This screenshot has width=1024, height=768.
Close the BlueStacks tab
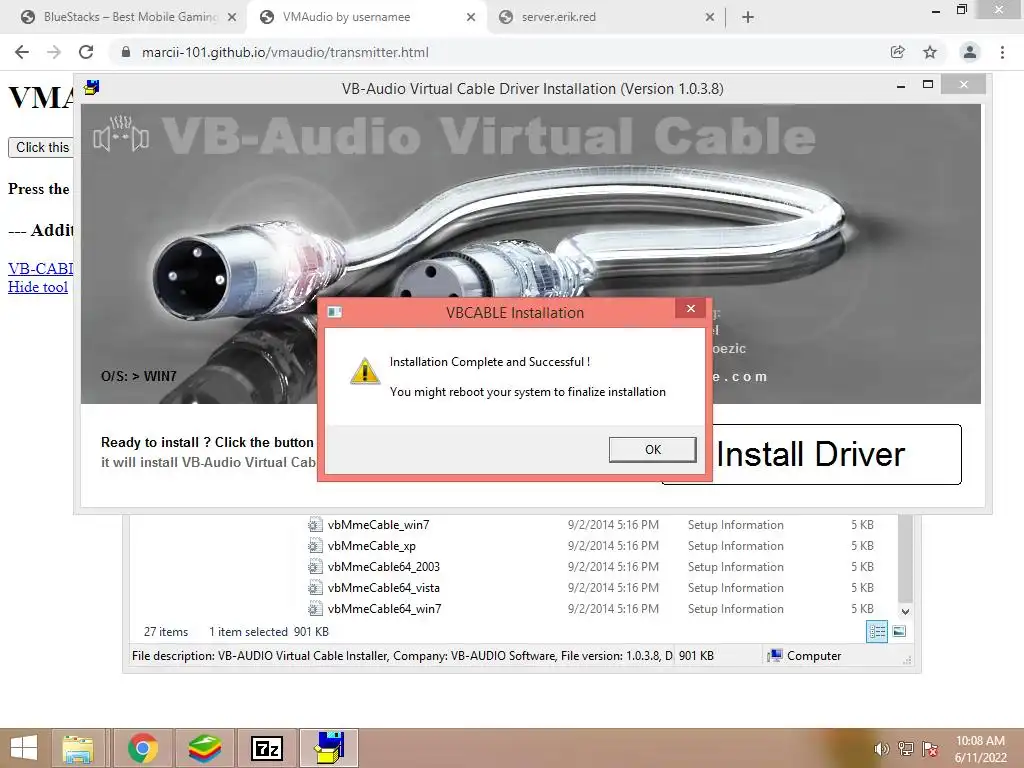click(x=232, y=18)
